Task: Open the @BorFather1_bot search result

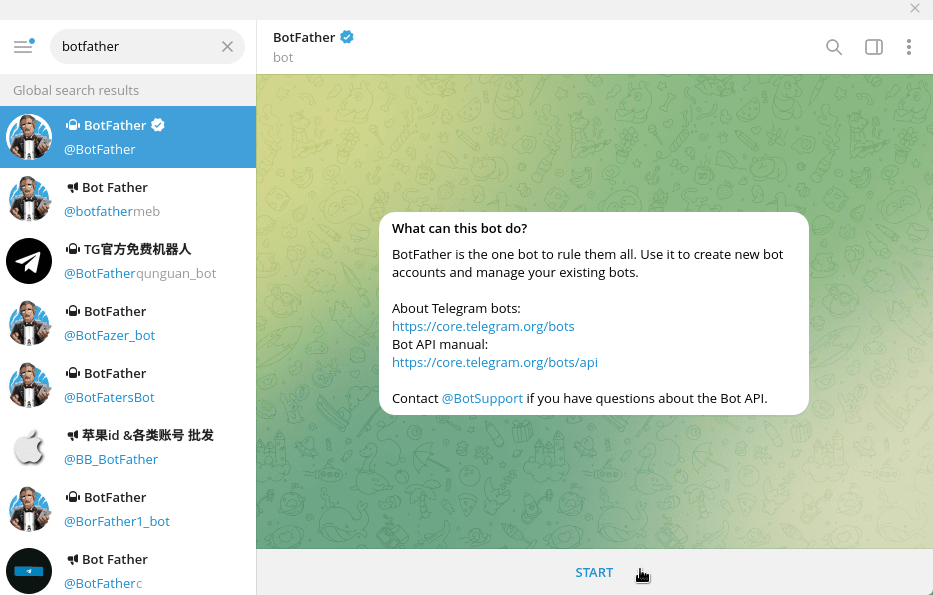Action: coord(128,508)
